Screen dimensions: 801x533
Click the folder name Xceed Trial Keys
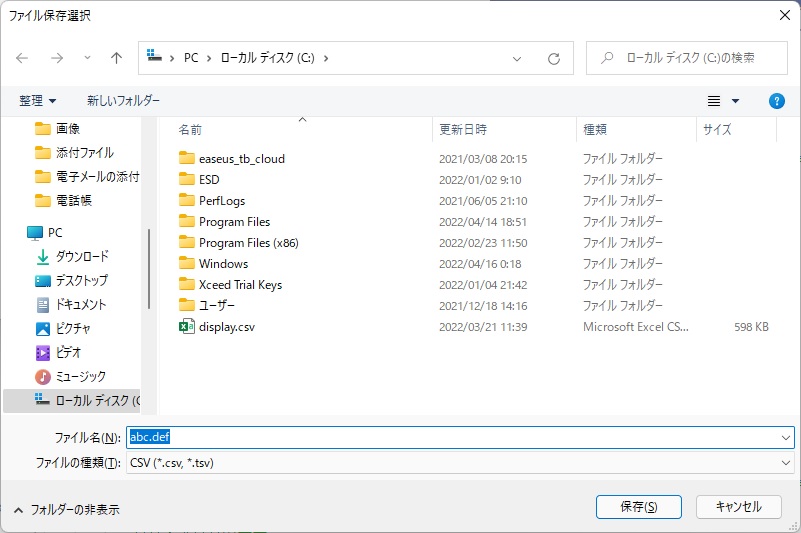pos(240,285)
